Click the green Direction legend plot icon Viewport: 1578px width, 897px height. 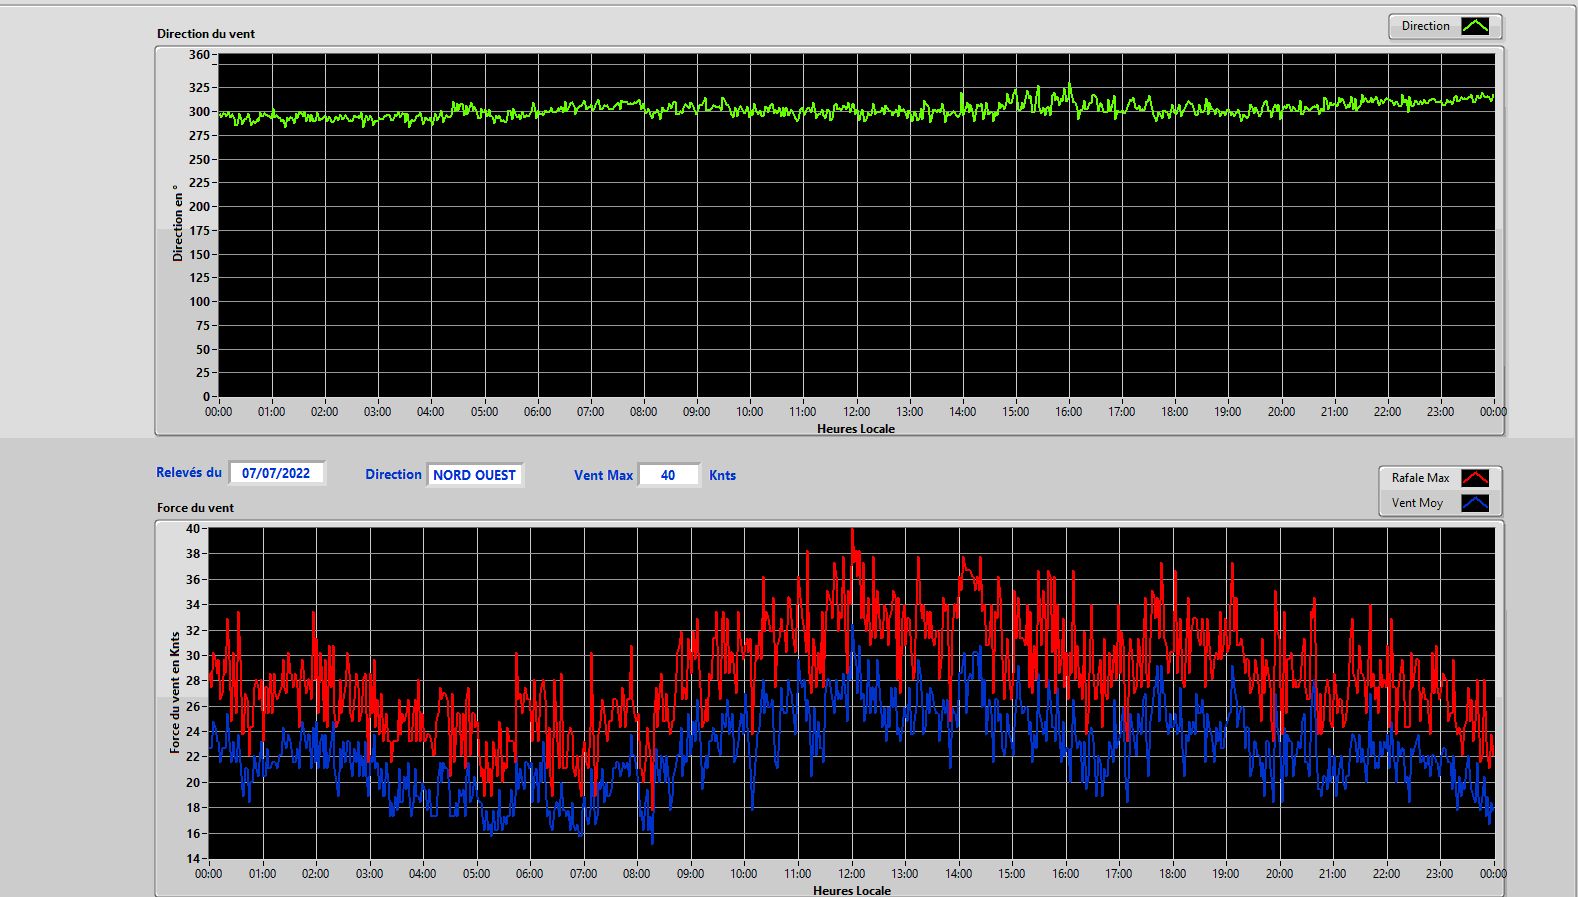[x=1475, y=27]
